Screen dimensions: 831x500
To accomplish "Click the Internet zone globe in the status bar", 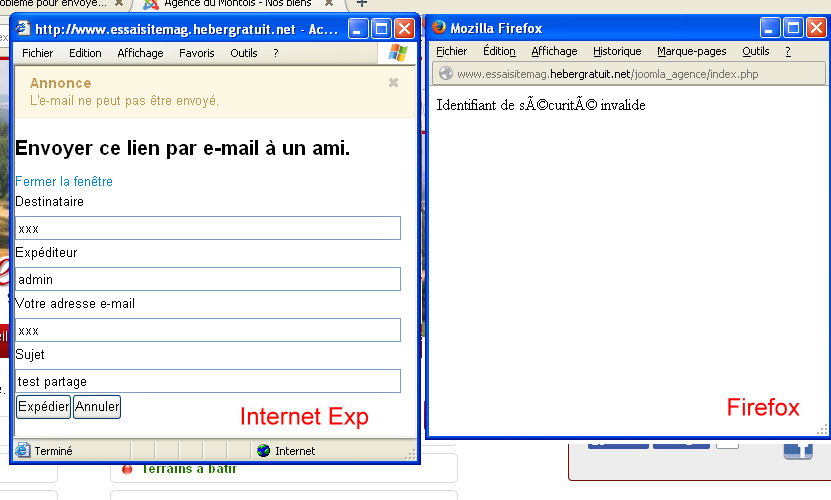I will tap(263, 451).
